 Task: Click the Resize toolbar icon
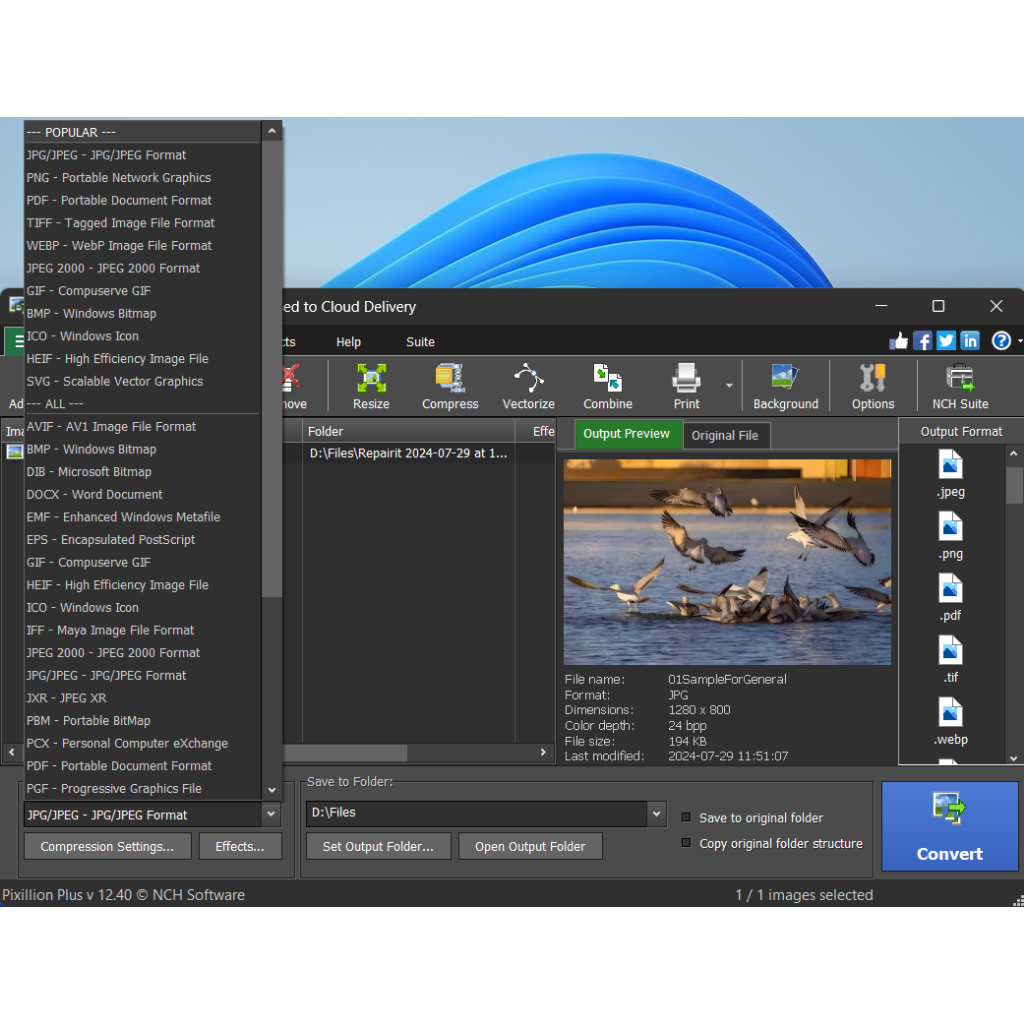(x=371, y=386)
